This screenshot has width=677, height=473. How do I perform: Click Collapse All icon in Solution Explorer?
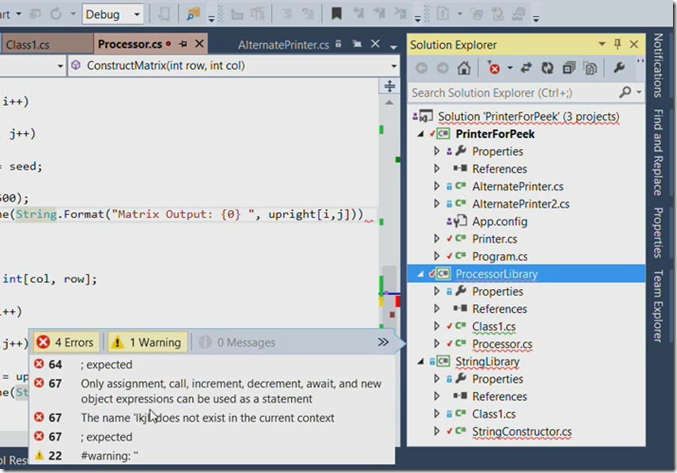click(x=569, y=68)
